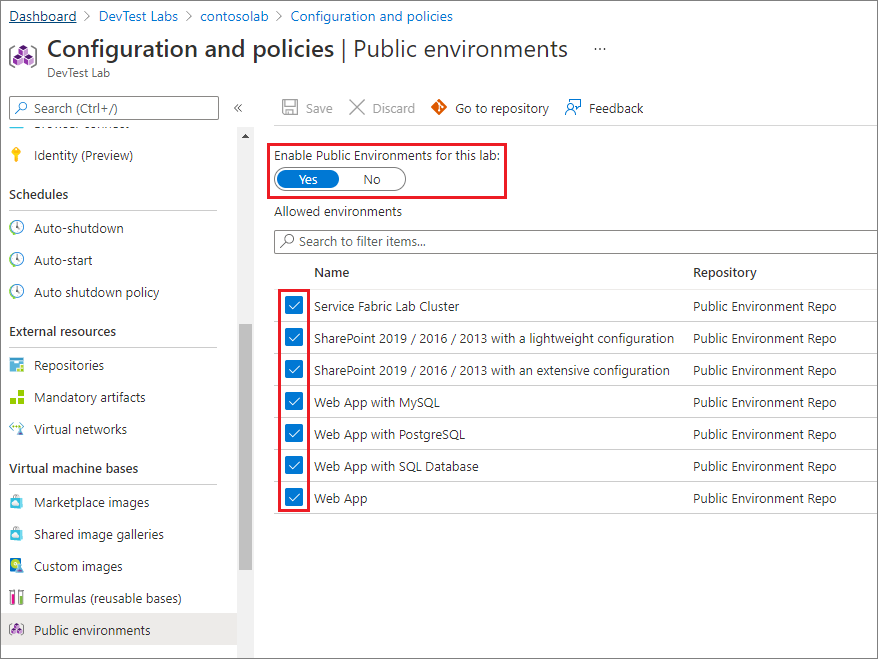Click the sidebar scrollbar thumb
This screenshot has width=878, height=659.
coord(245,447)
